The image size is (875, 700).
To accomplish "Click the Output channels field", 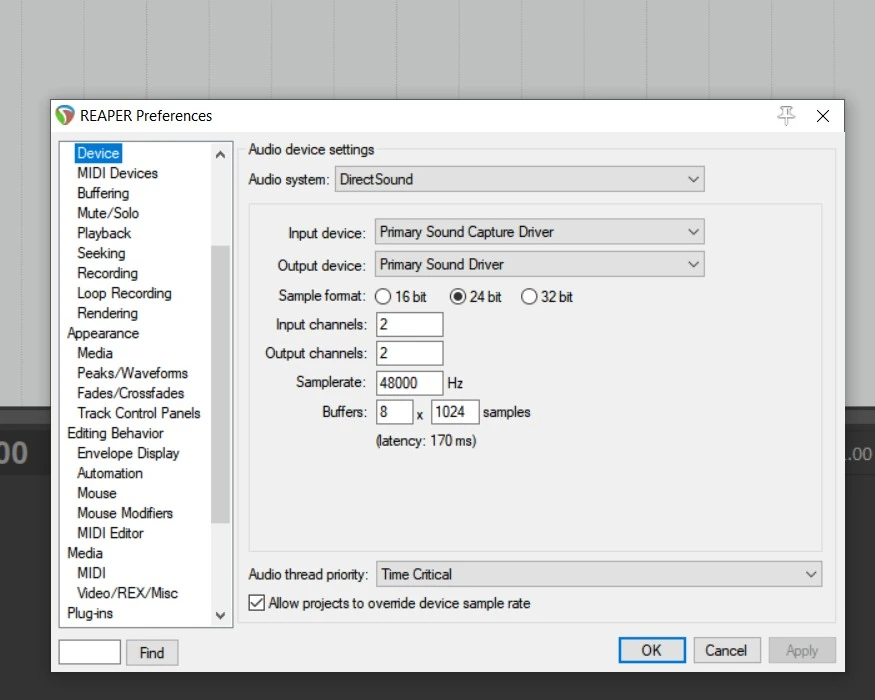I will pyautogui.click(x=410, y=353).
